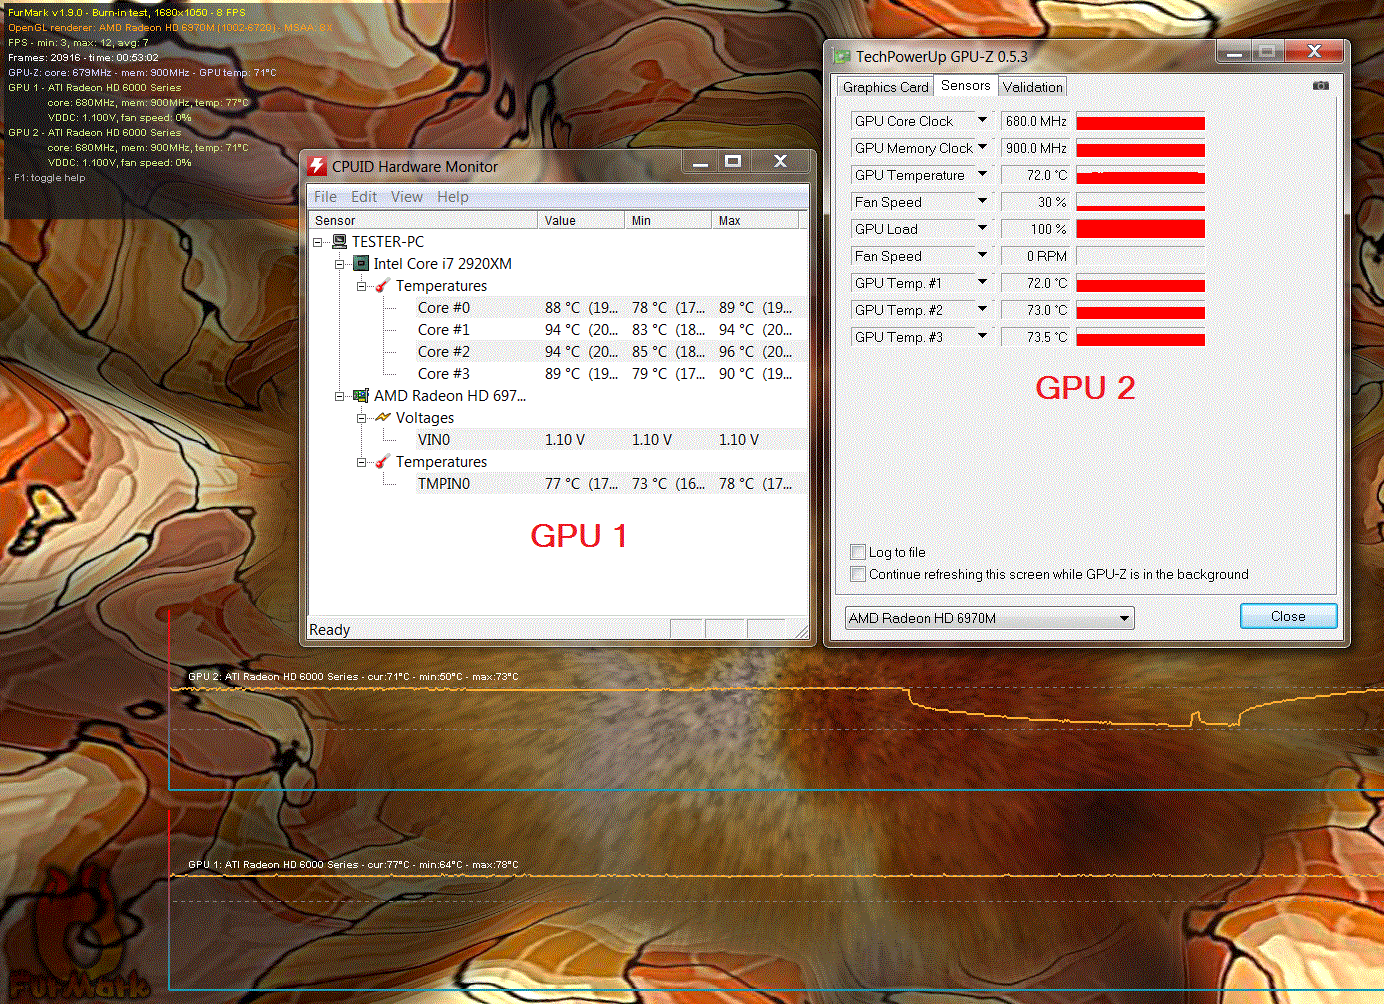Close GPU-Z using title bar X
This screenshot has width=1384, height=1005.
tap(1314, 51)
